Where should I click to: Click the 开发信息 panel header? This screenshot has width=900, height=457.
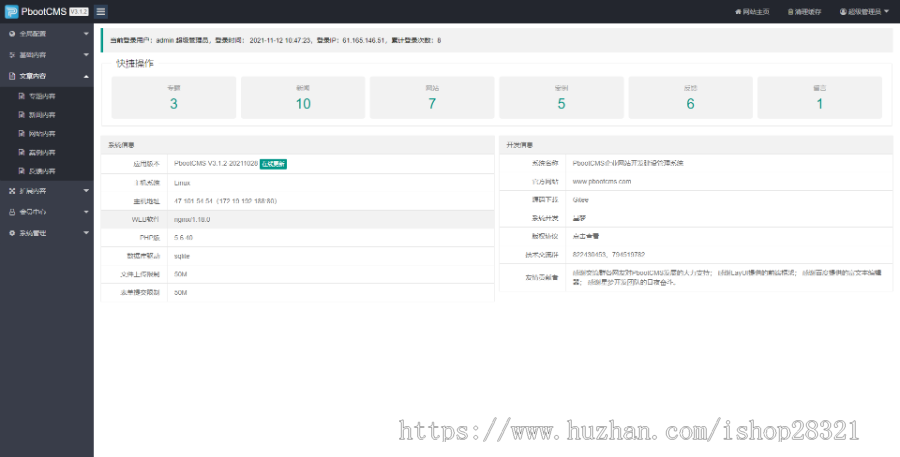tap(696, 145)
